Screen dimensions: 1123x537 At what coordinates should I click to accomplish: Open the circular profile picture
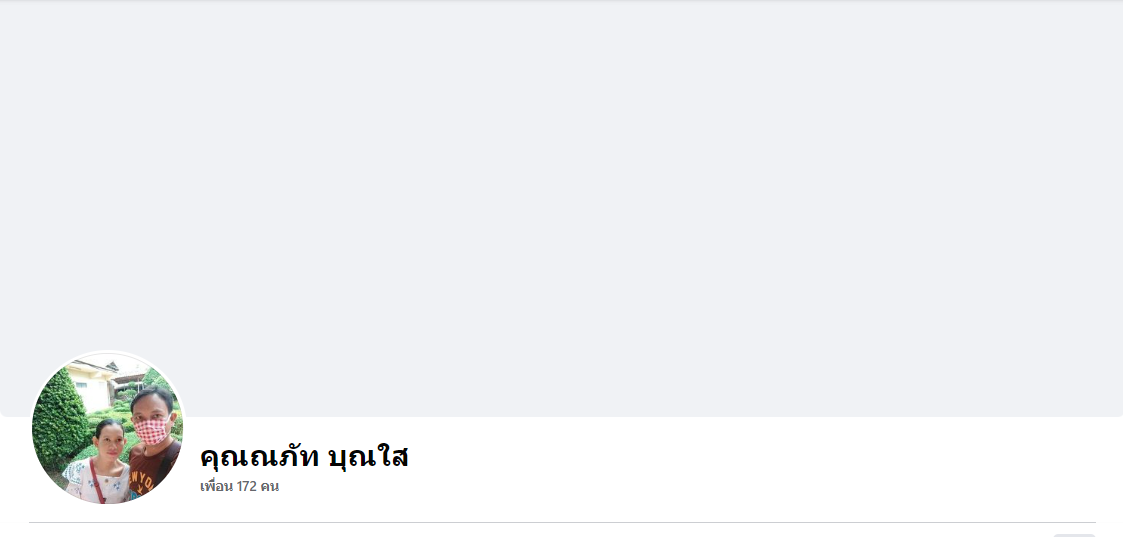click(109, 427)
